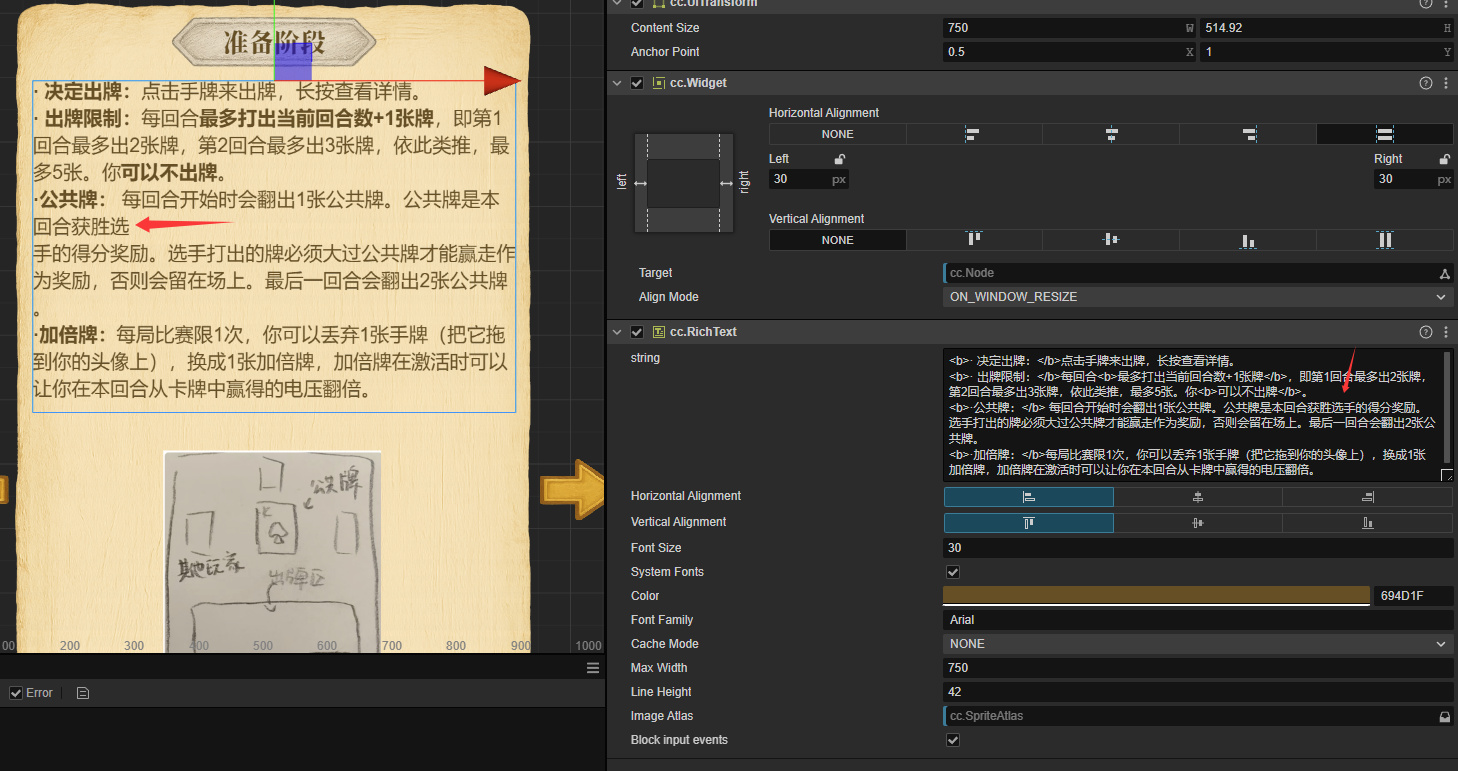1458x771 pixels.
Task: Collapse the cc.Widget component section
Action: 618,83
